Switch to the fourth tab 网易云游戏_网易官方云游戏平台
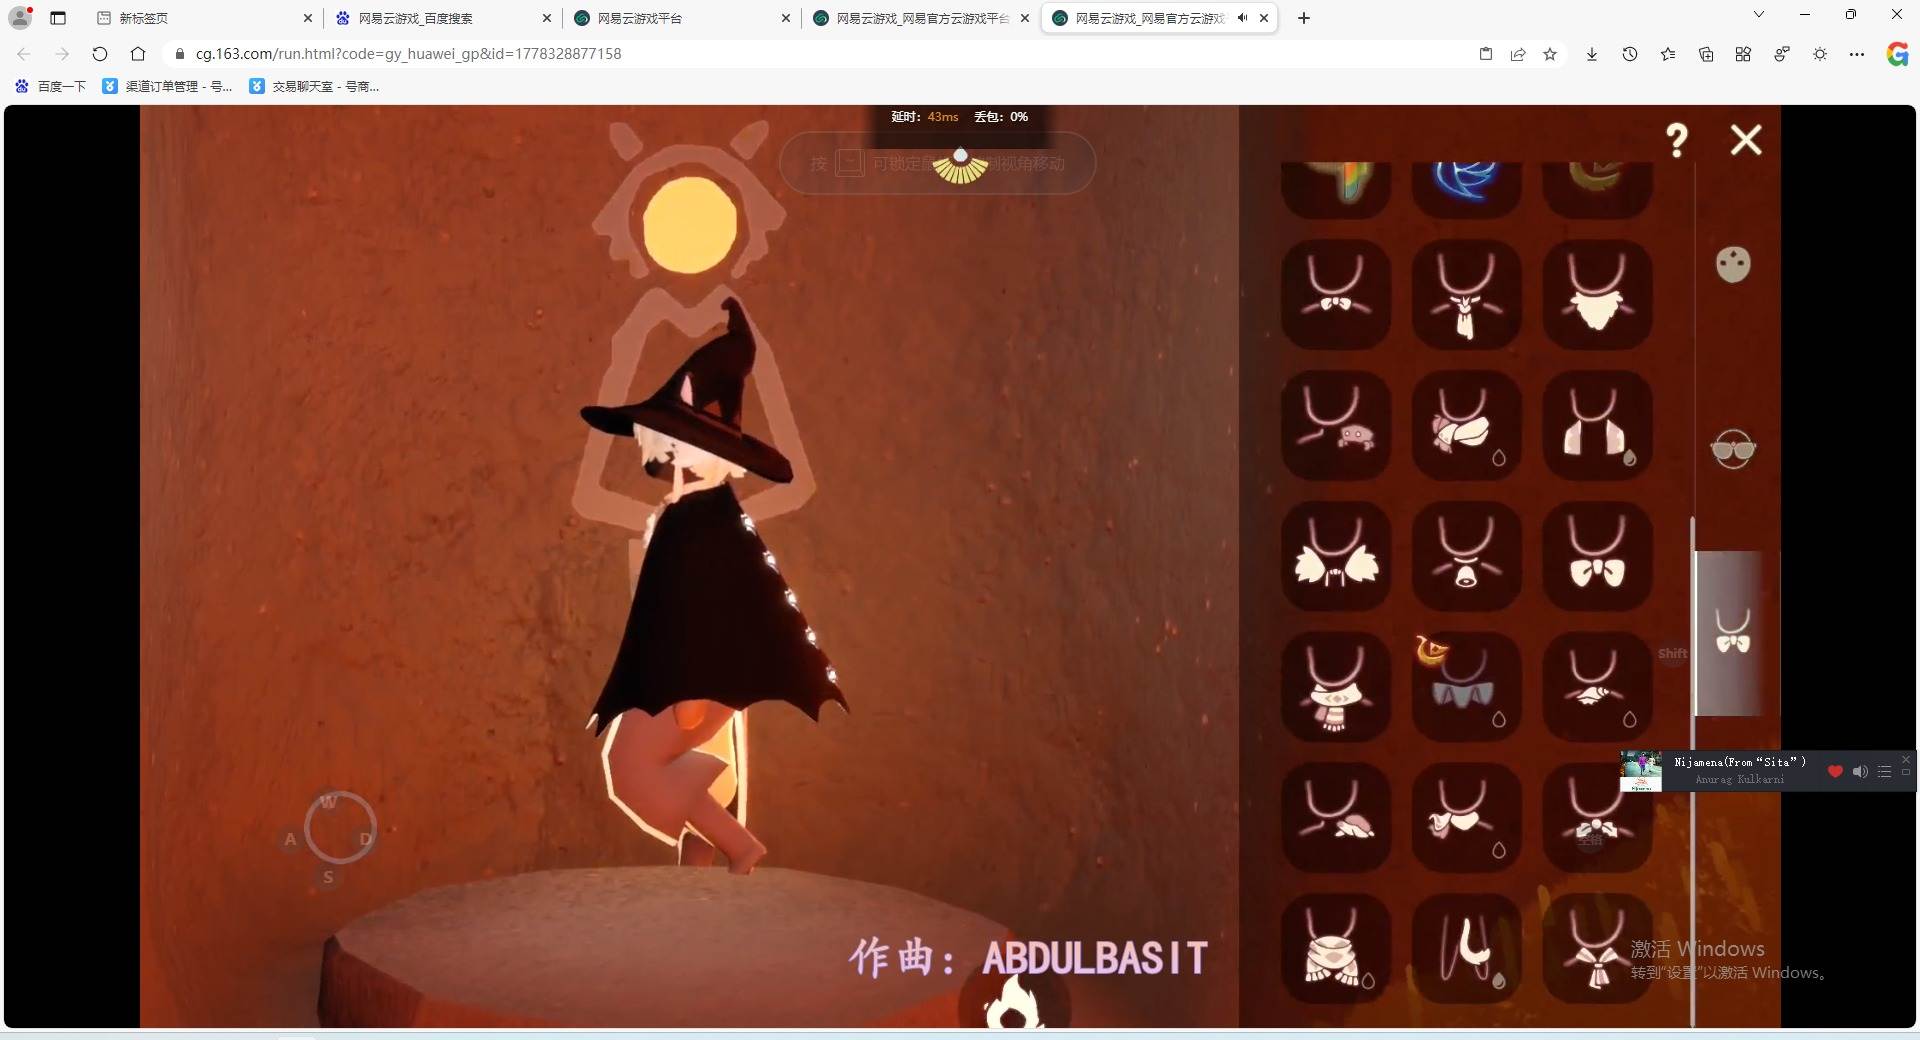Screen dimensions: 1920x1040 coord(922,18)
